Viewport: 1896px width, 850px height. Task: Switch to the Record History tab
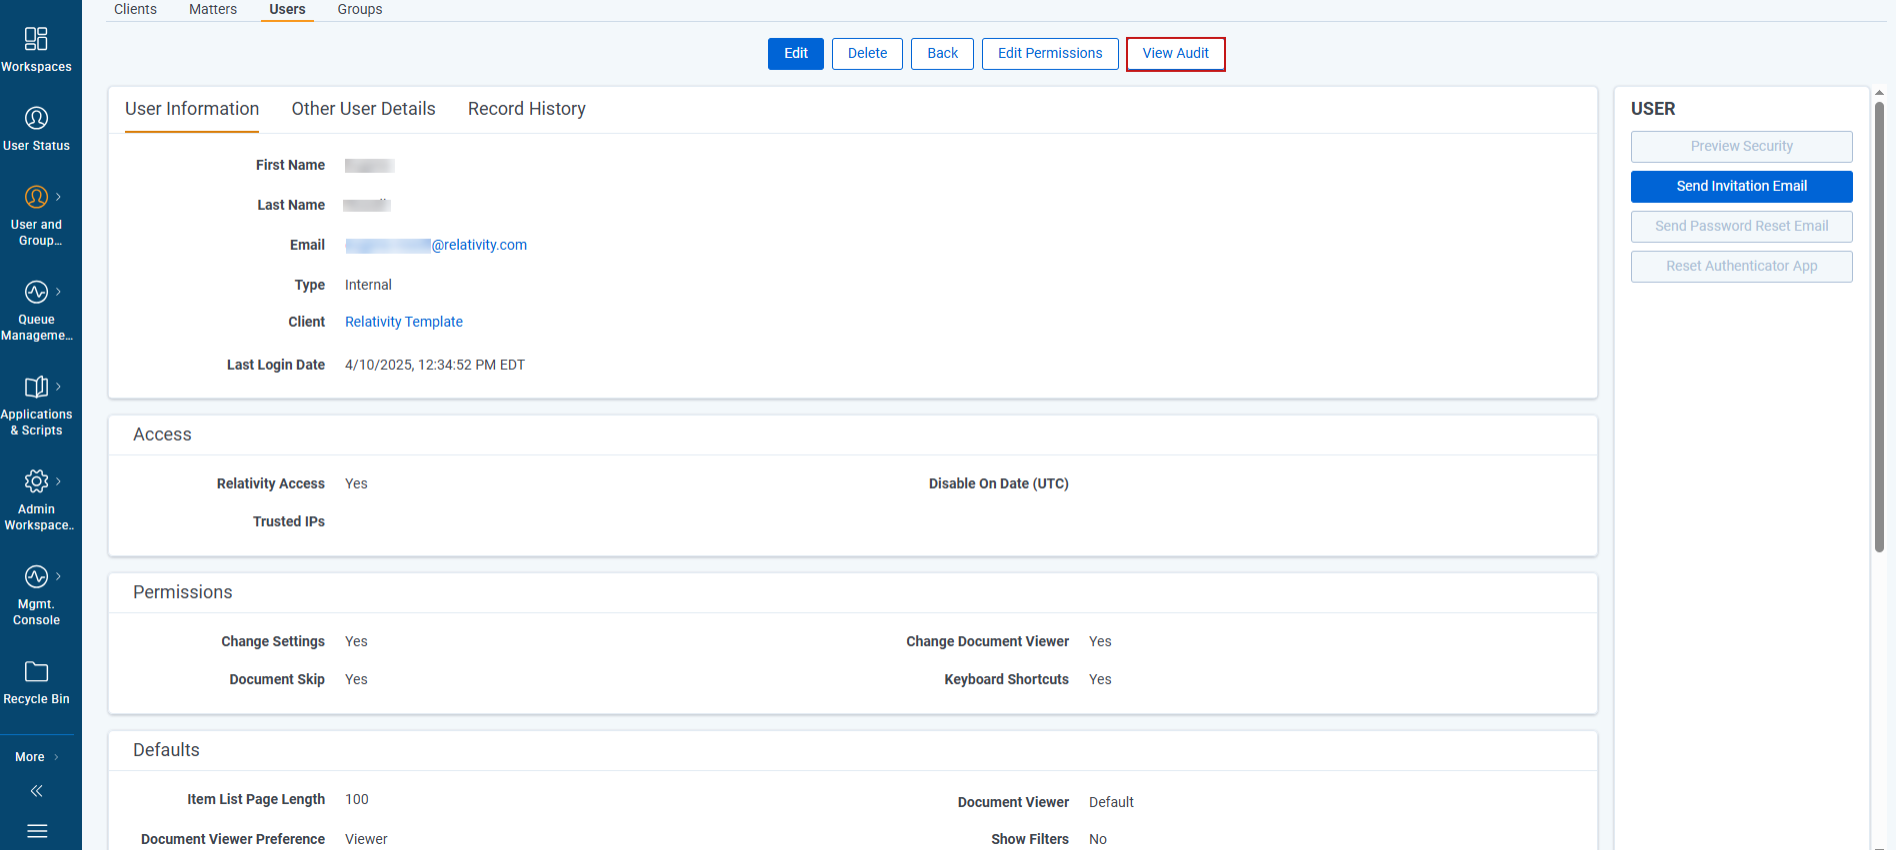tap(526, 109)
